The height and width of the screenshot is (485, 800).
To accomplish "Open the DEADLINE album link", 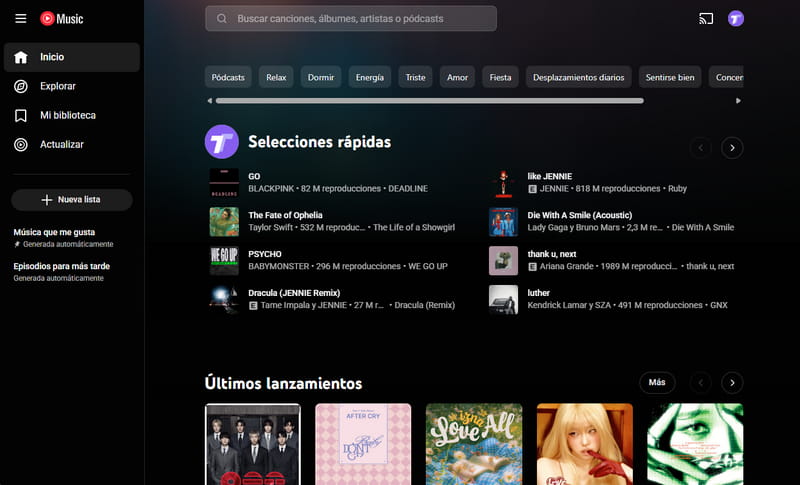I will 408,189.
